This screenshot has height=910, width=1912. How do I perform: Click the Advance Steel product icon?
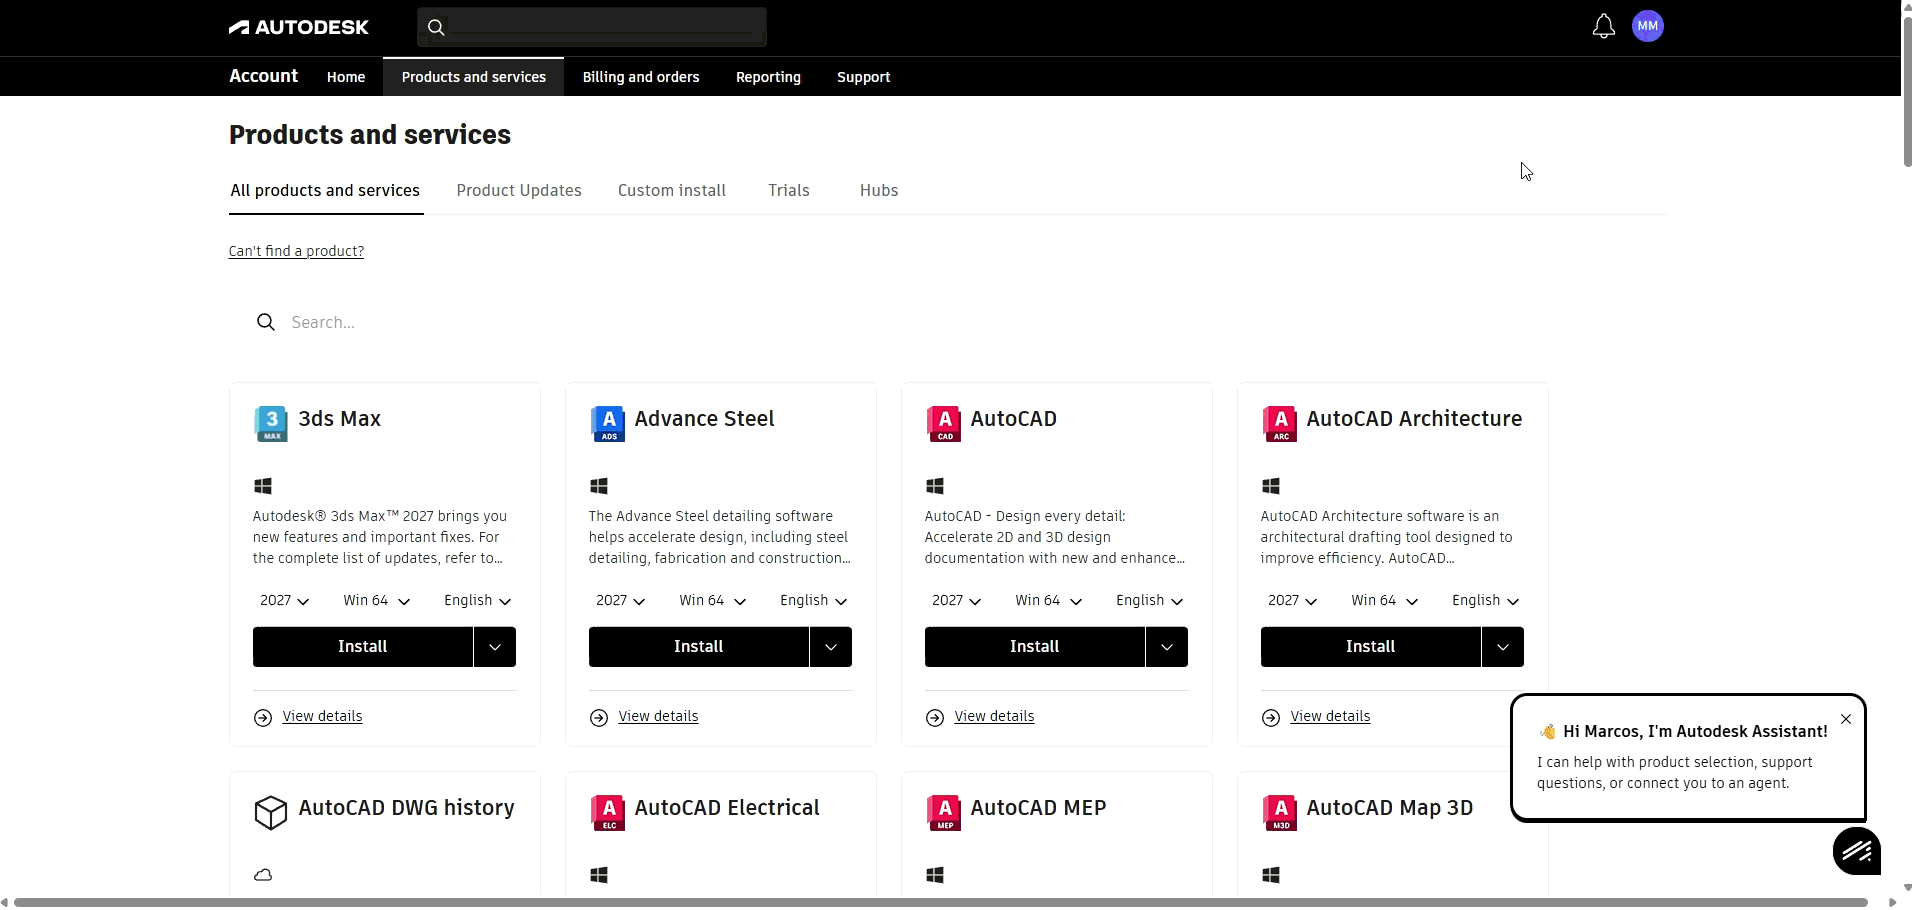click(607, 424)
